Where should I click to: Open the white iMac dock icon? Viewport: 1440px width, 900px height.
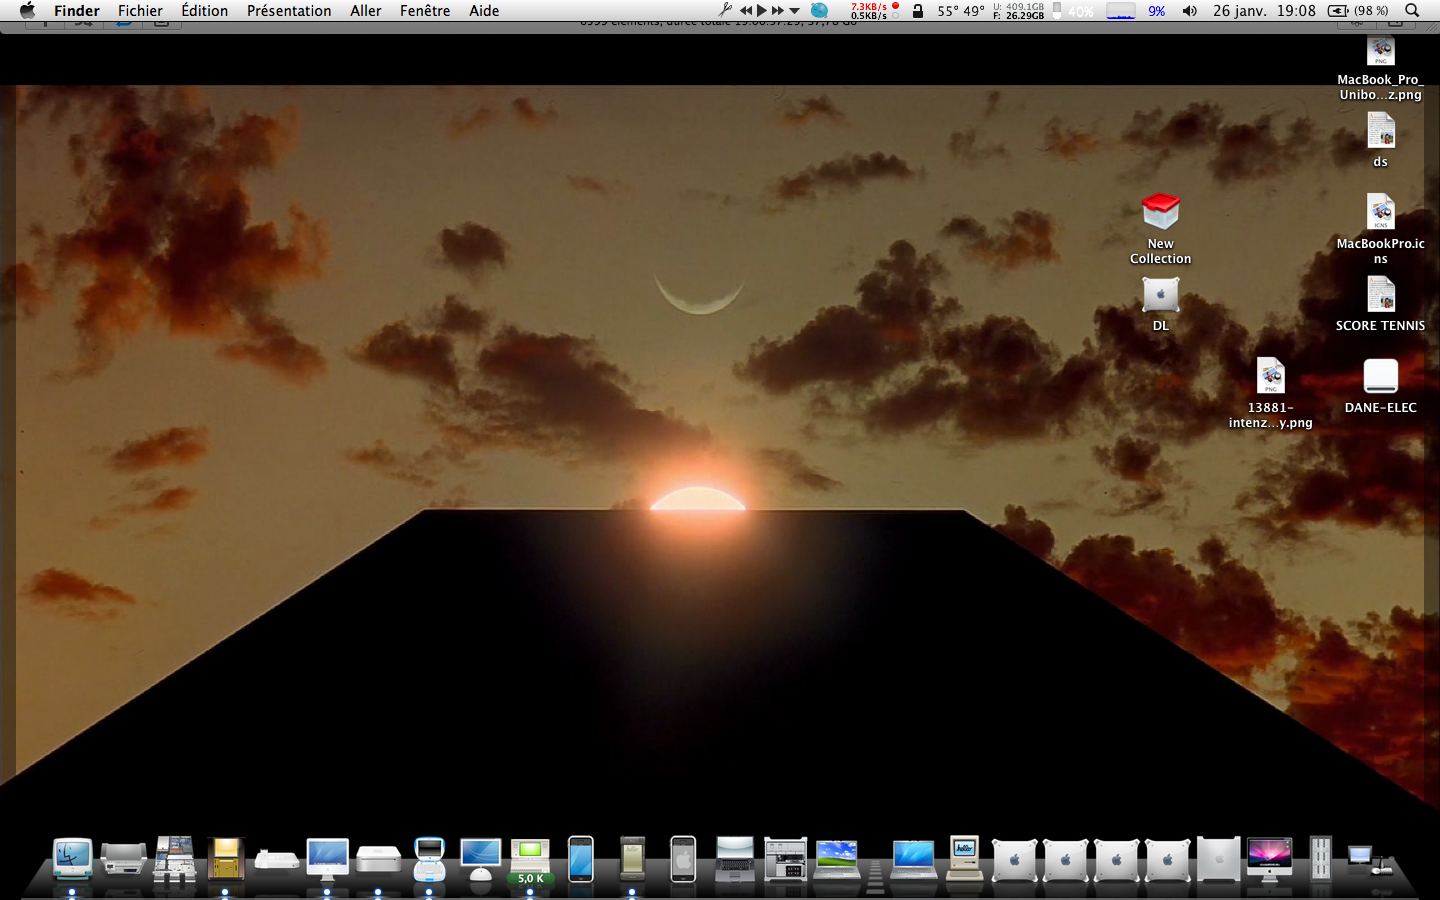pos(327,859)
